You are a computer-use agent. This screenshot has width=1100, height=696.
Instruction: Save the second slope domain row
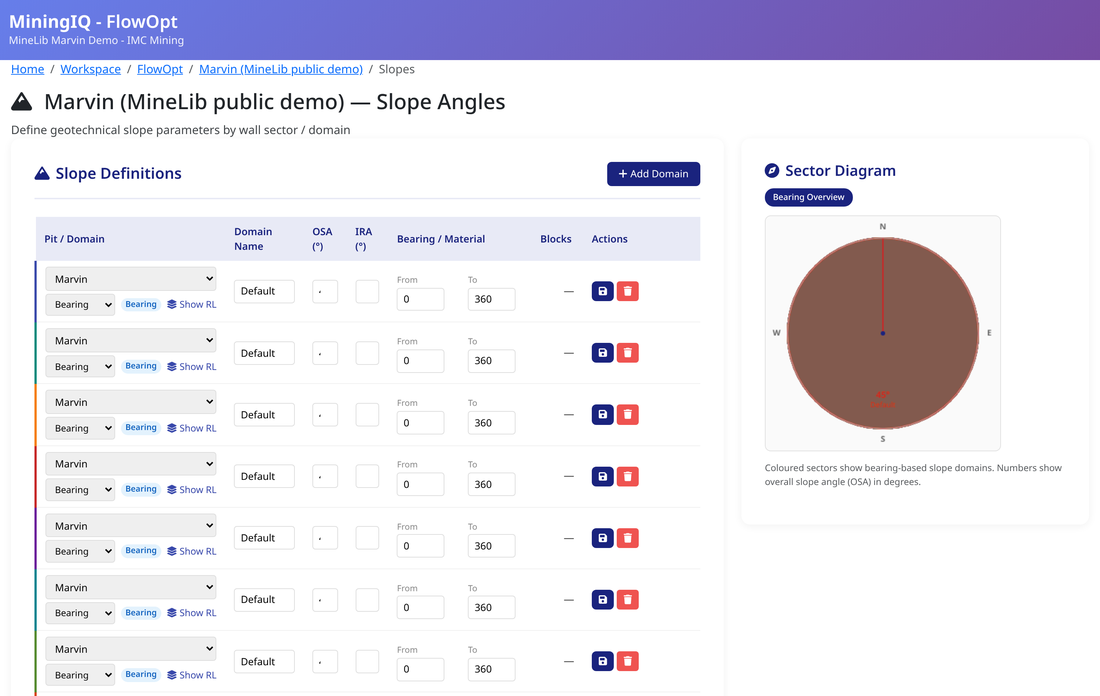[603, 353]
